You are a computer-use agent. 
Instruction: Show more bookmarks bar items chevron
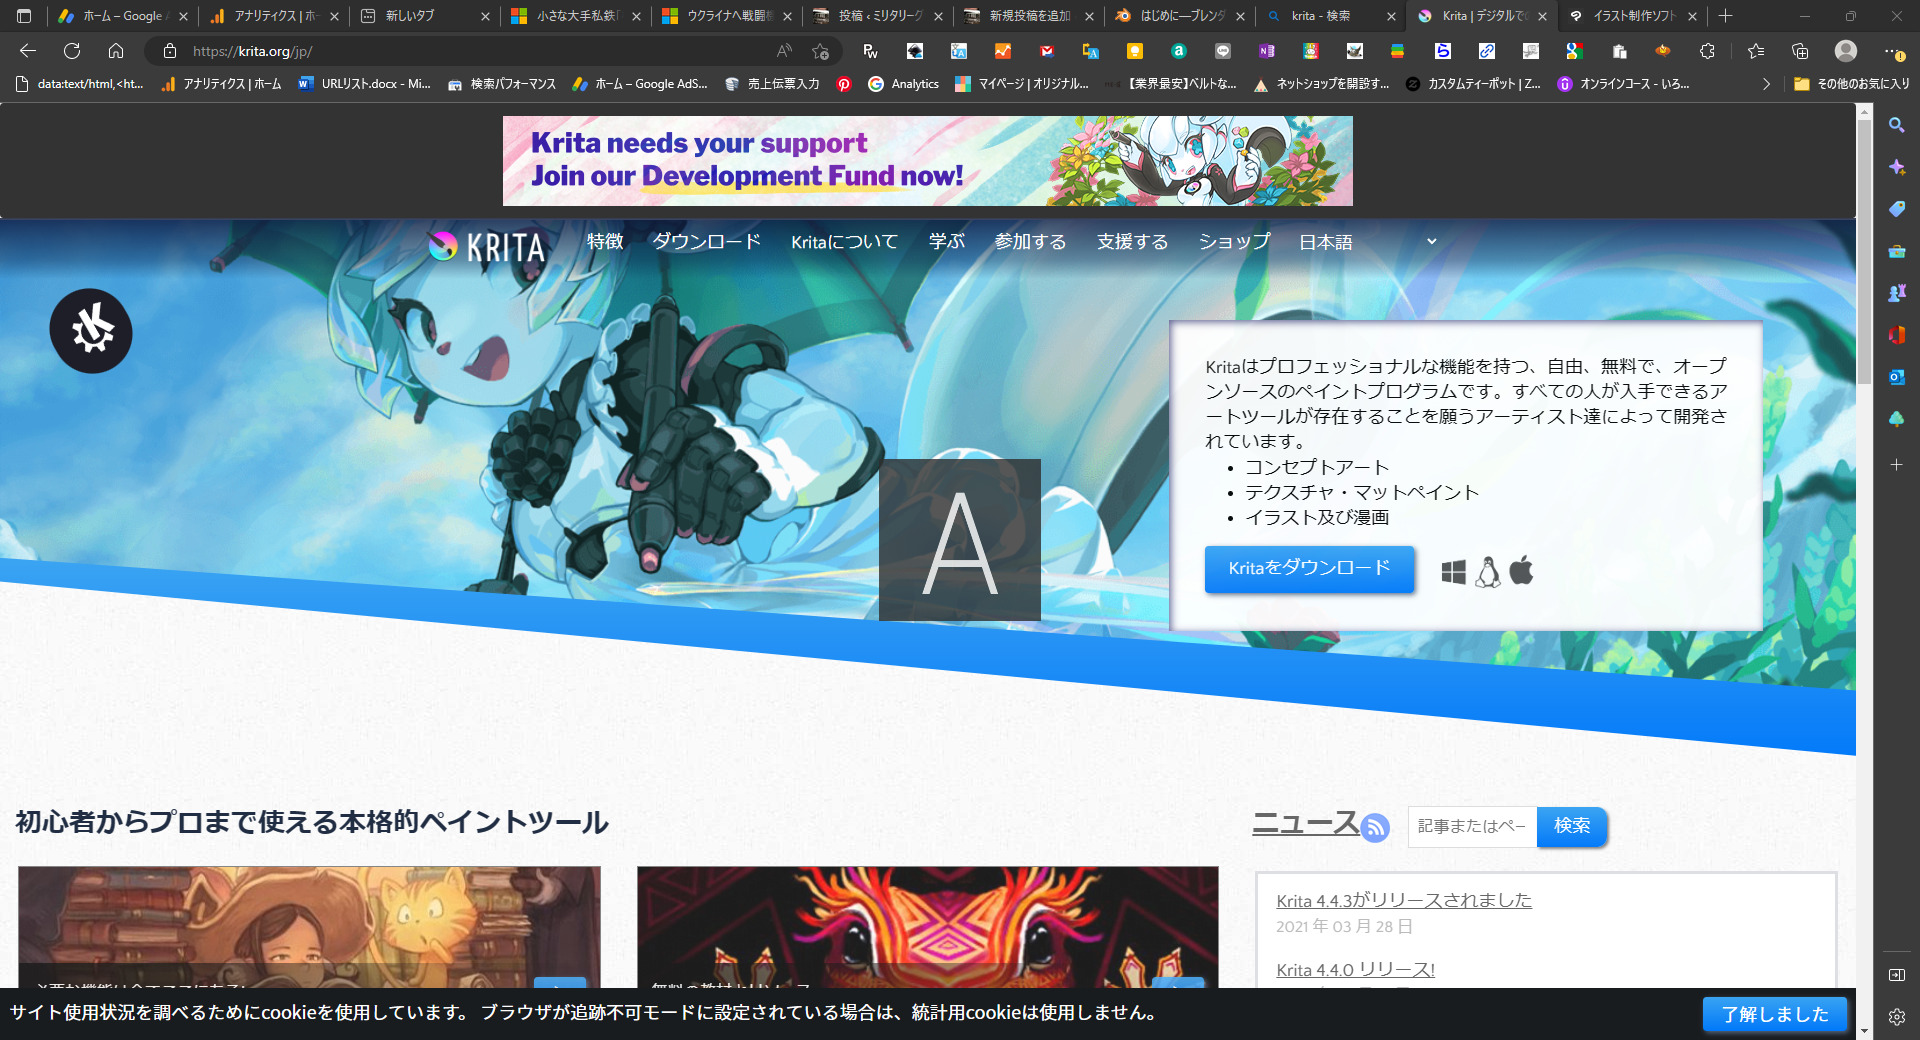1766,84
